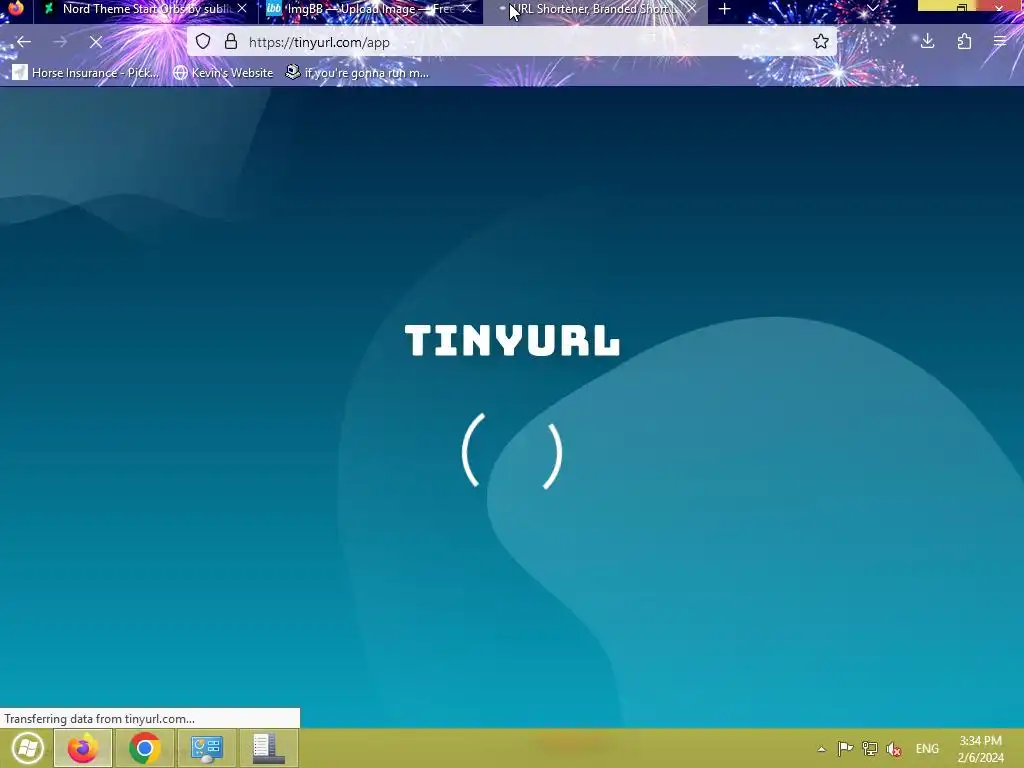This screenshot has width=1024, height=768.
Task: Open a new browser tab
Action: point(724,9)
